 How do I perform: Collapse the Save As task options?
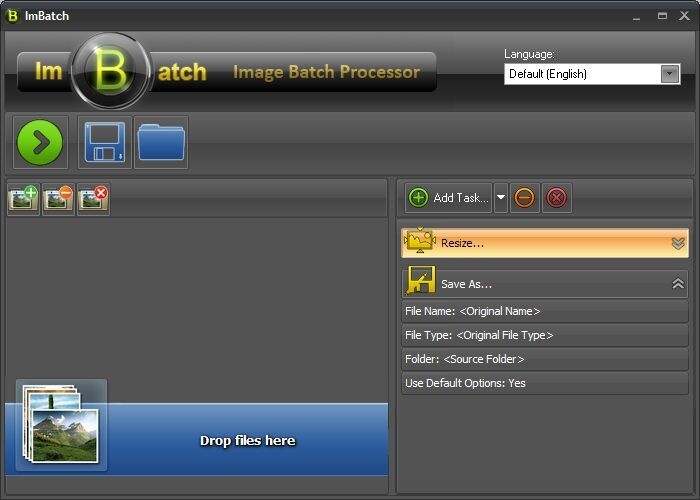pos(677,284)
